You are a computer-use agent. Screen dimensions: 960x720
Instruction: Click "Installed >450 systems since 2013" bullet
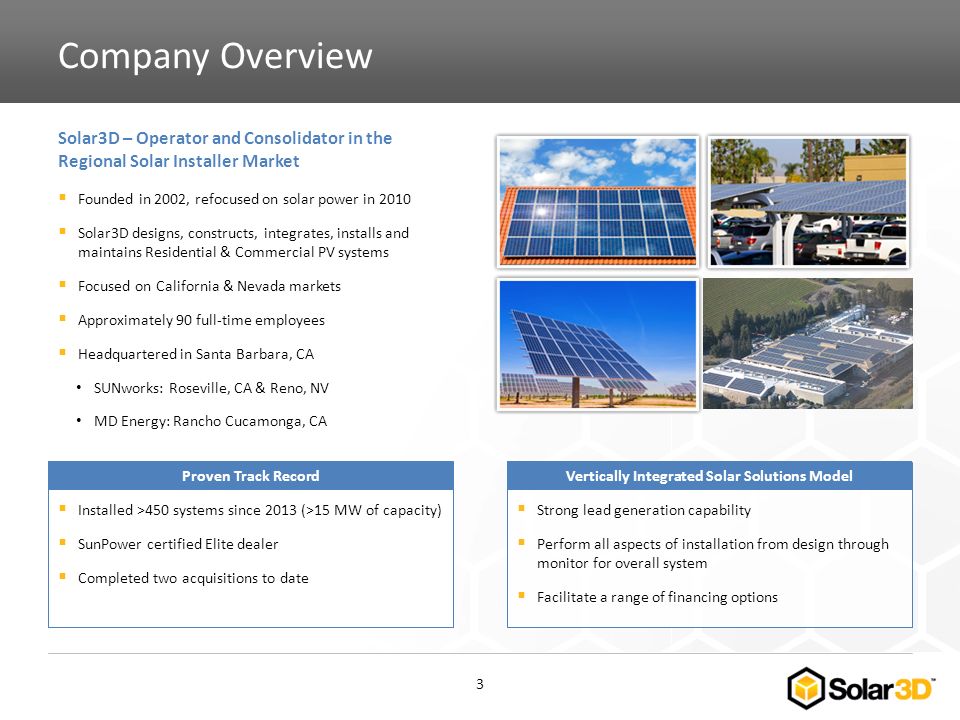pyautogui.click(x=260, y=510)
